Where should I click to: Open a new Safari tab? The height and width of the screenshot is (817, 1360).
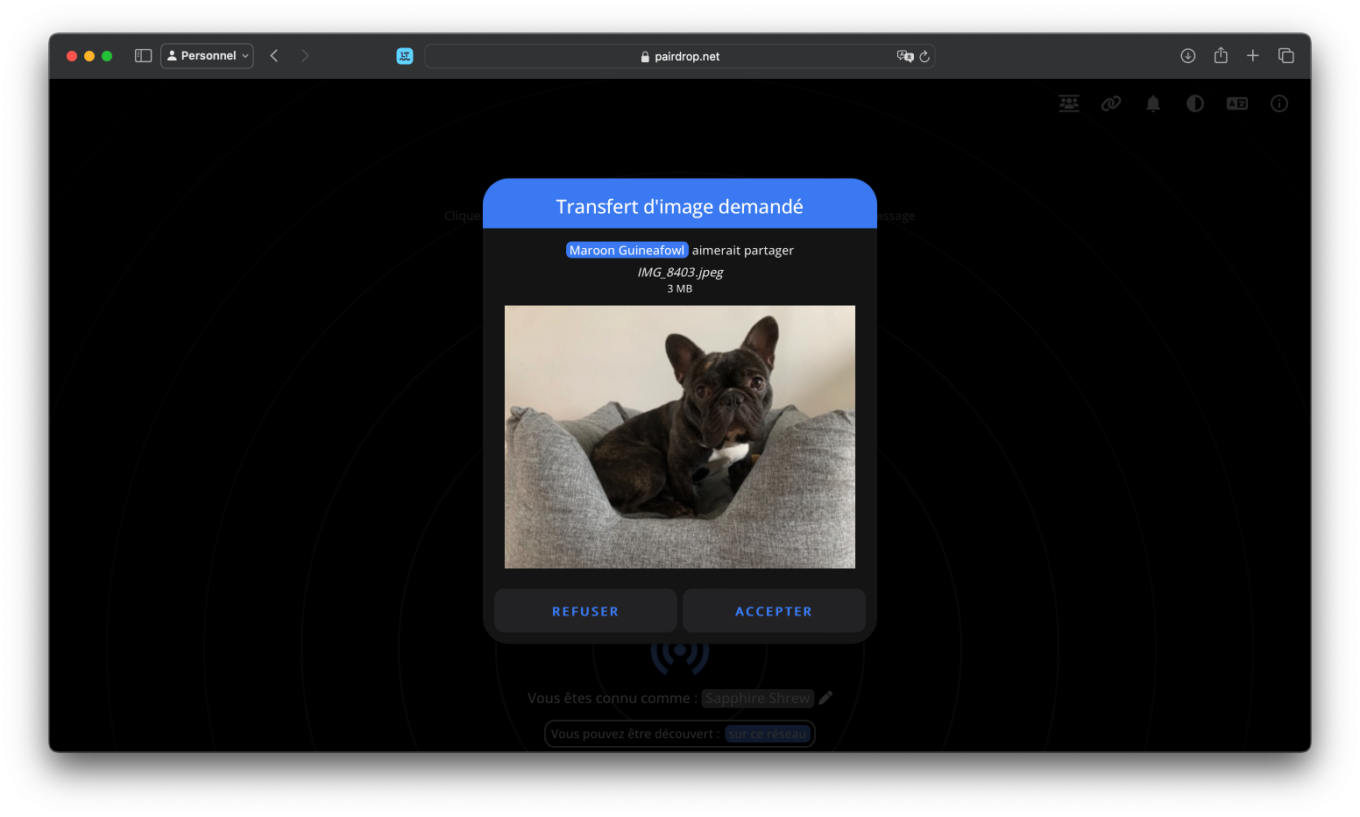(1253, 56)
